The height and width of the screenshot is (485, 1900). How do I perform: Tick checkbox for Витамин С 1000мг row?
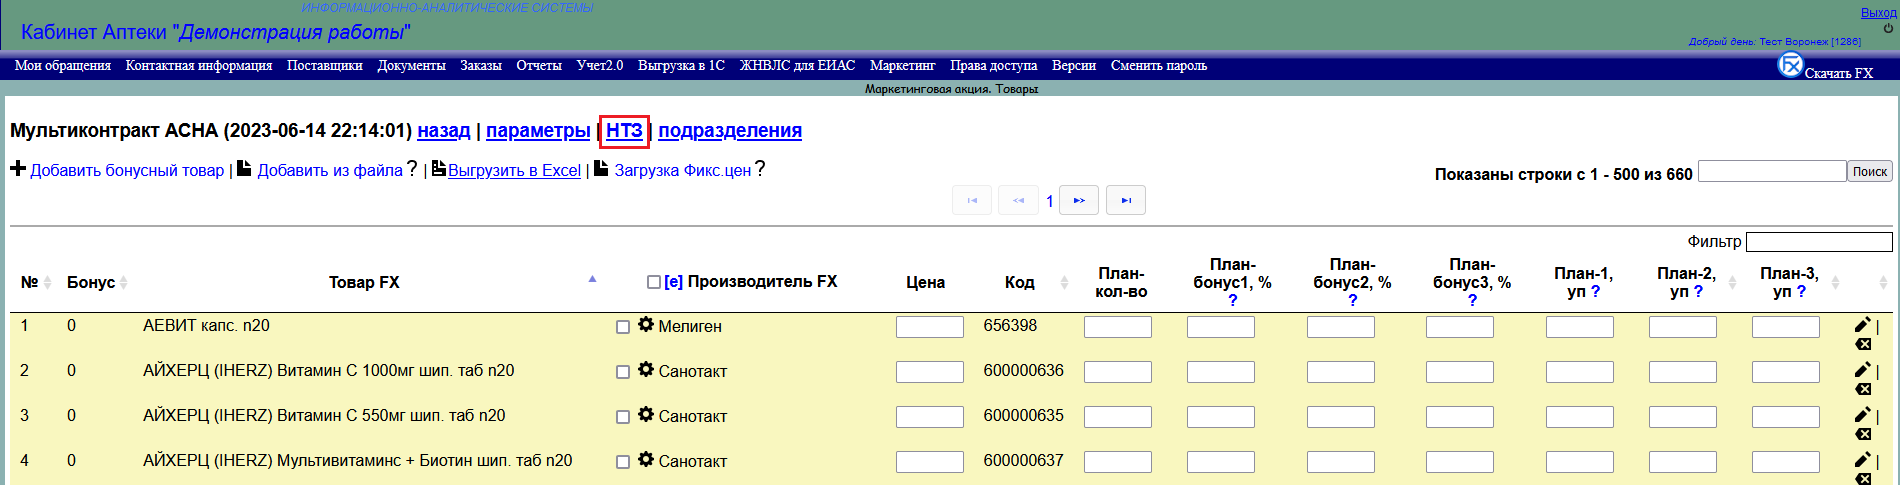[x=623, y=372]
